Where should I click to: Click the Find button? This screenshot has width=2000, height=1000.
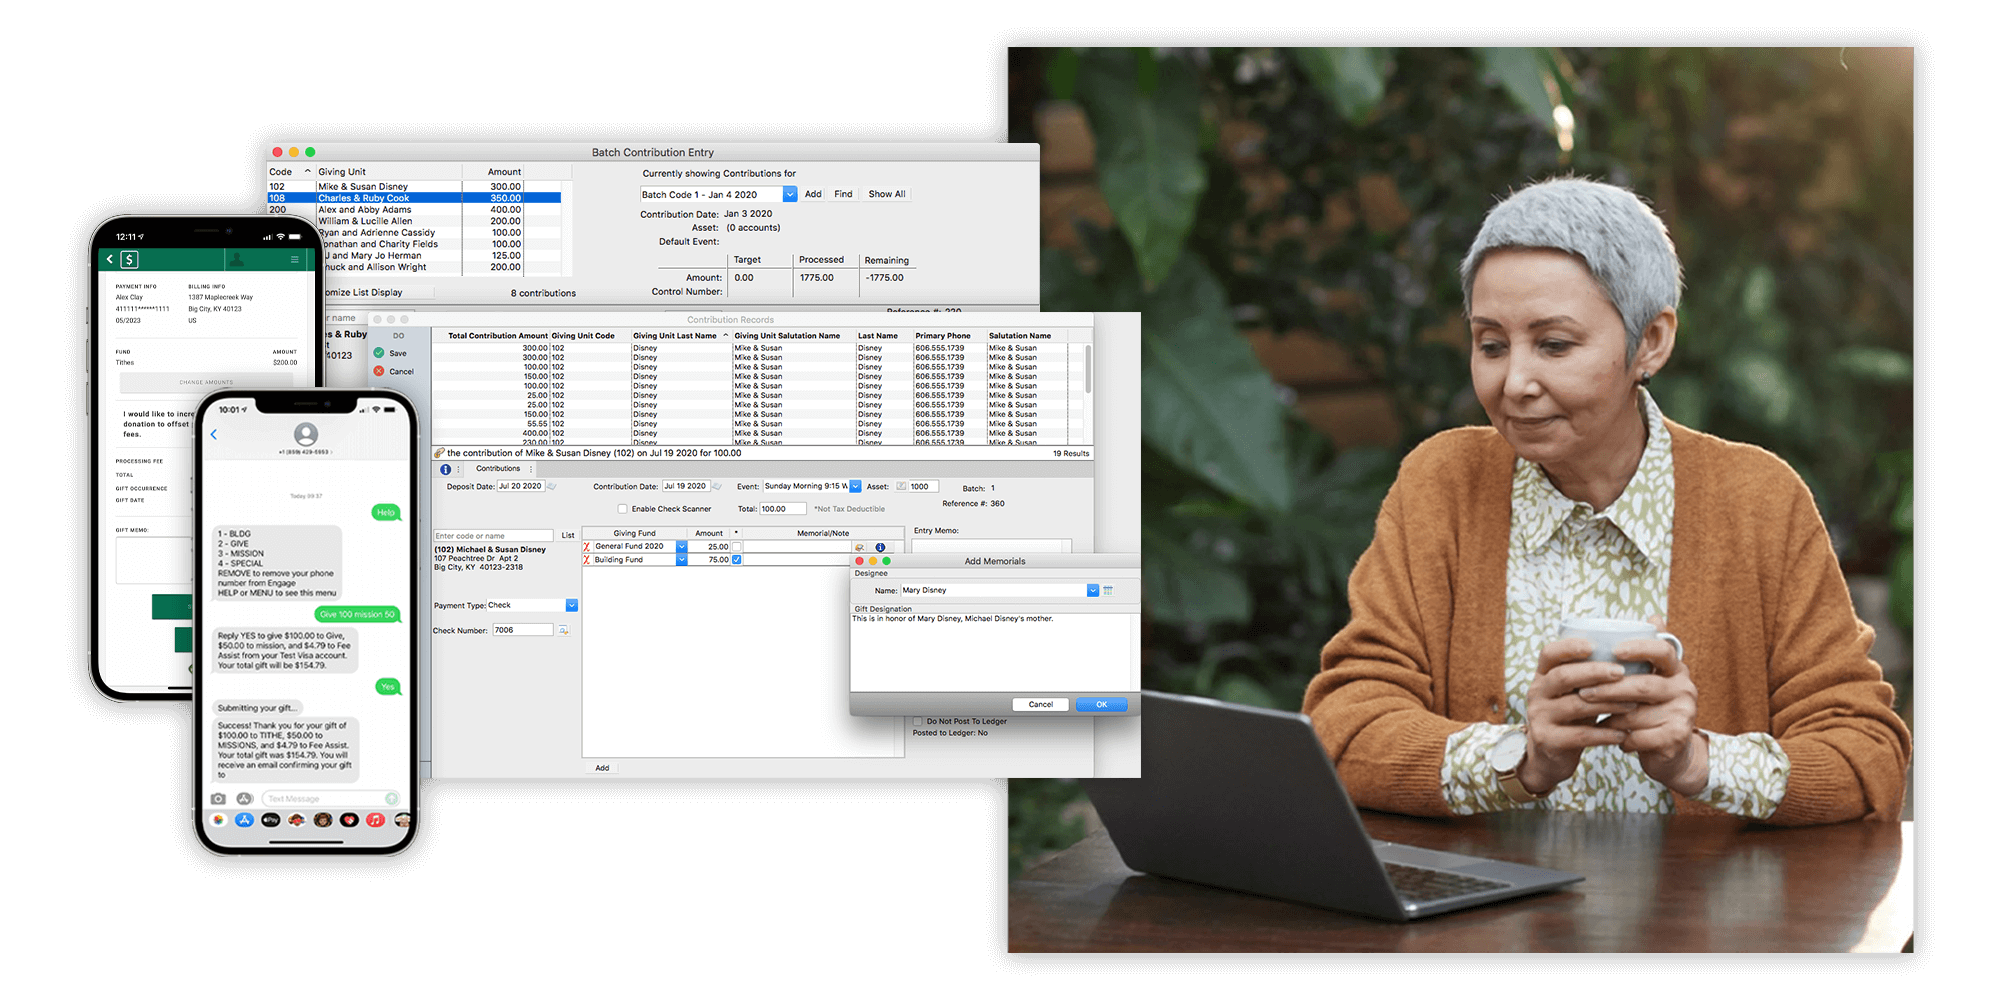[843, 194]
